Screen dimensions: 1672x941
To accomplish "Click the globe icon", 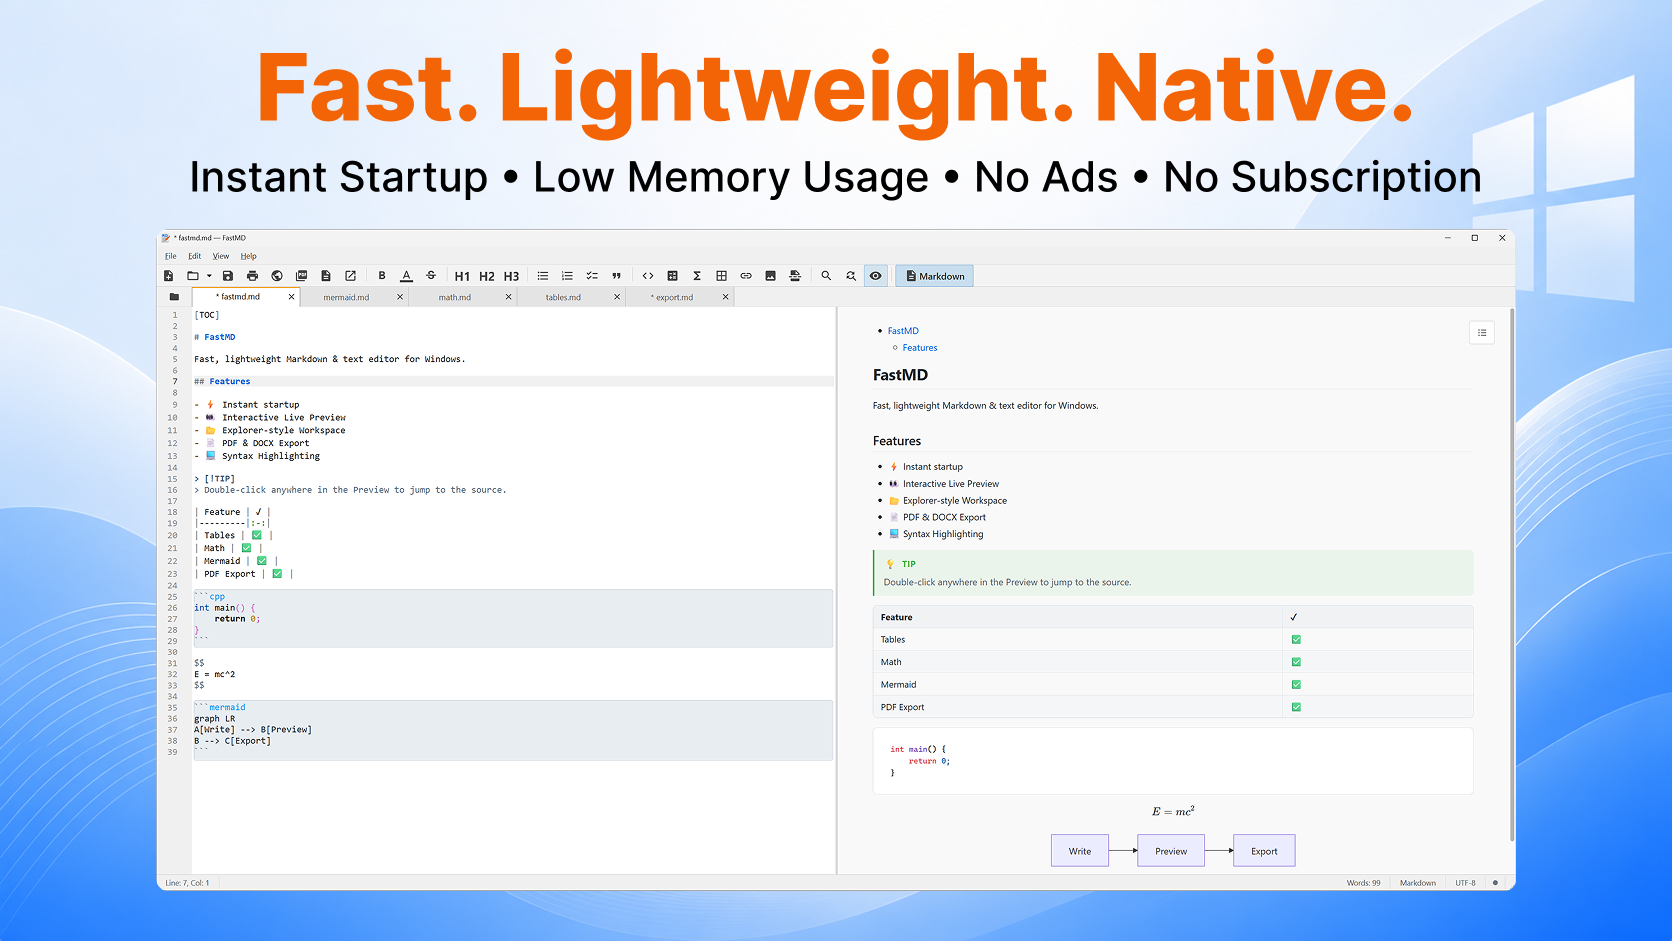I will [x=277, y=276].
